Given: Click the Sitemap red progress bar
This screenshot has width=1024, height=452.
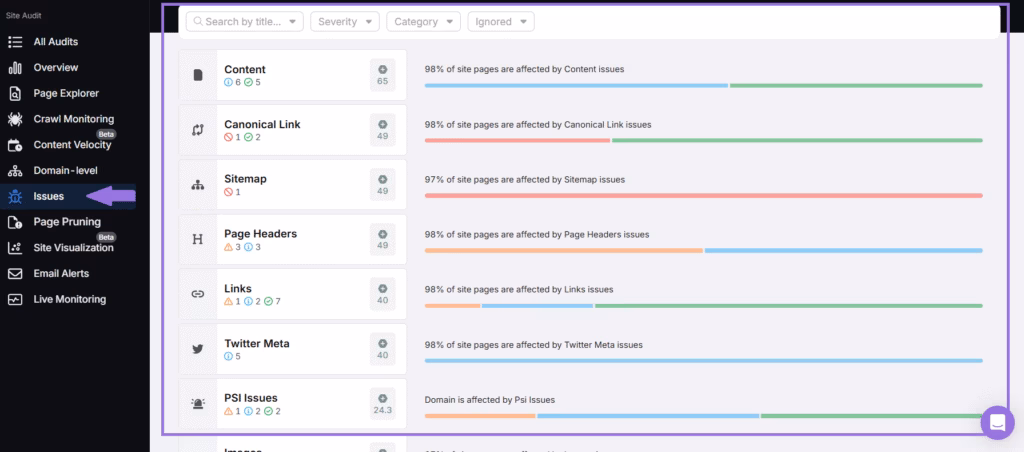Looking at the screenshot, I should coord(703,195).
